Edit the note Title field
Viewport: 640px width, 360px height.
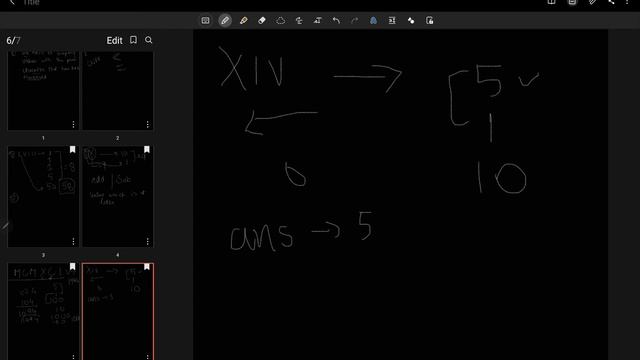[x=31, y=2]
